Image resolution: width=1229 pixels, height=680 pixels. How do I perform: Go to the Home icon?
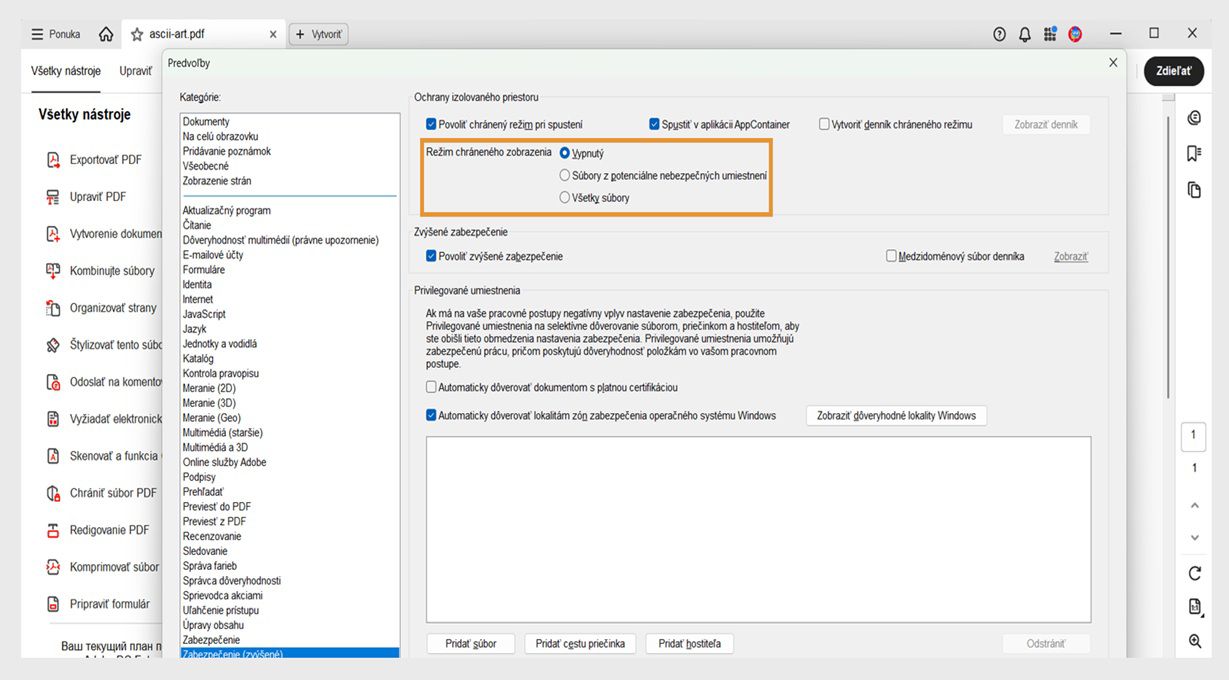point(106,34)
